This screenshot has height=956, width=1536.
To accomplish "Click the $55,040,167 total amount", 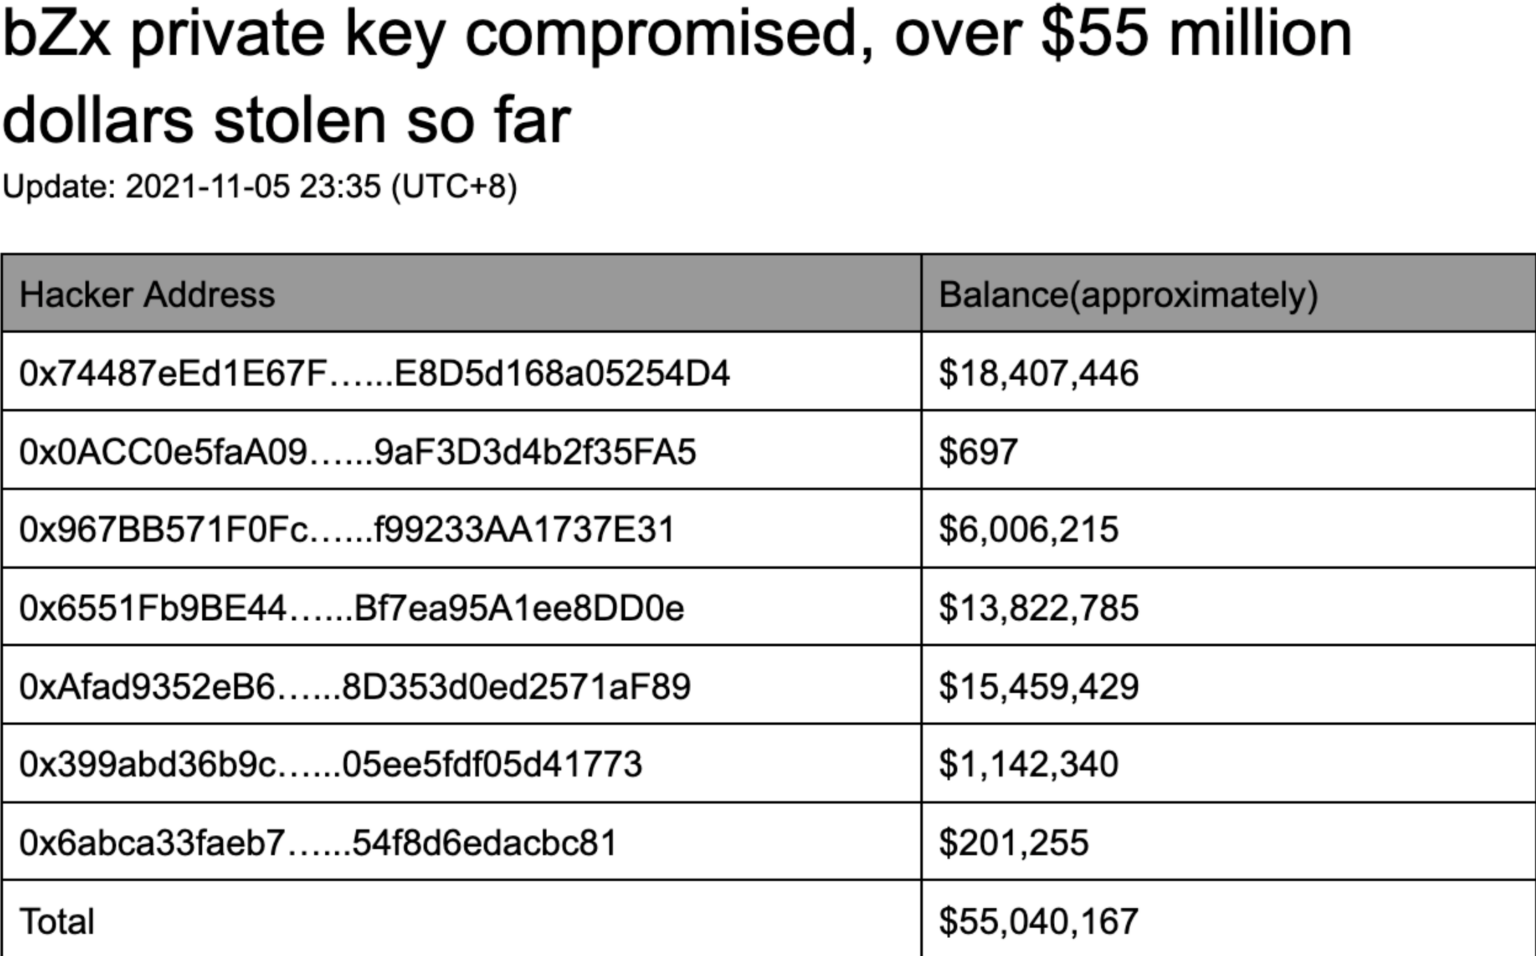I will tap(1039, 922).
